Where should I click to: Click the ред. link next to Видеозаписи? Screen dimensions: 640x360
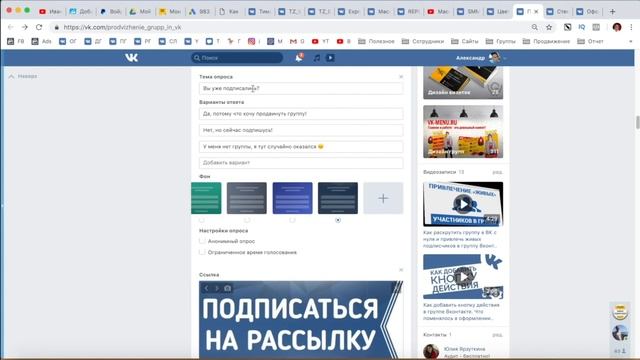(x=497, y=172)
